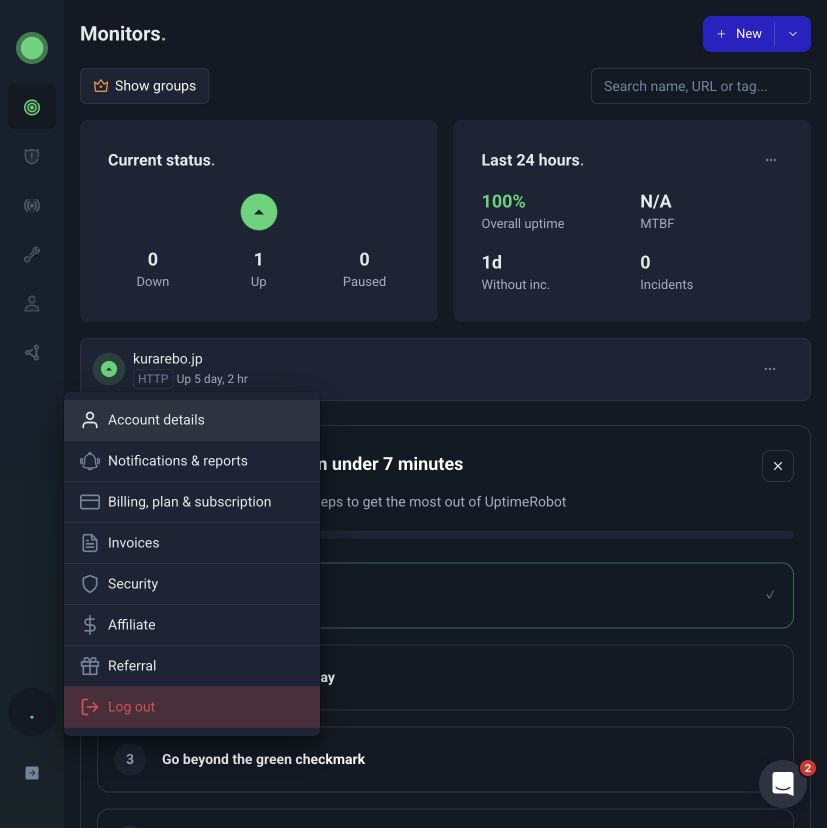The width and height of the screenshot is (827, 828).
Task: Click the N/A MTBF value
Action: pyautogui.click(x=655, y=201)
